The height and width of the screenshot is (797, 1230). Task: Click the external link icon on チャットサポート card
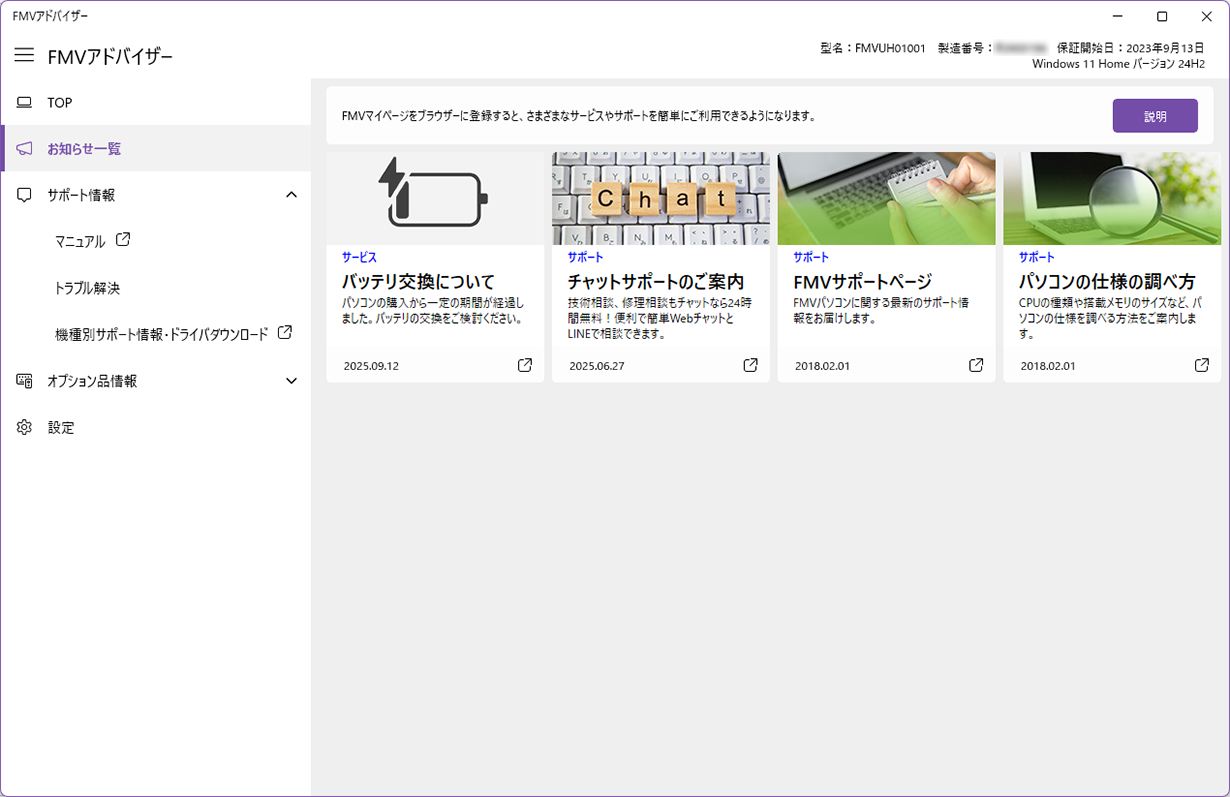pos(750,365)
